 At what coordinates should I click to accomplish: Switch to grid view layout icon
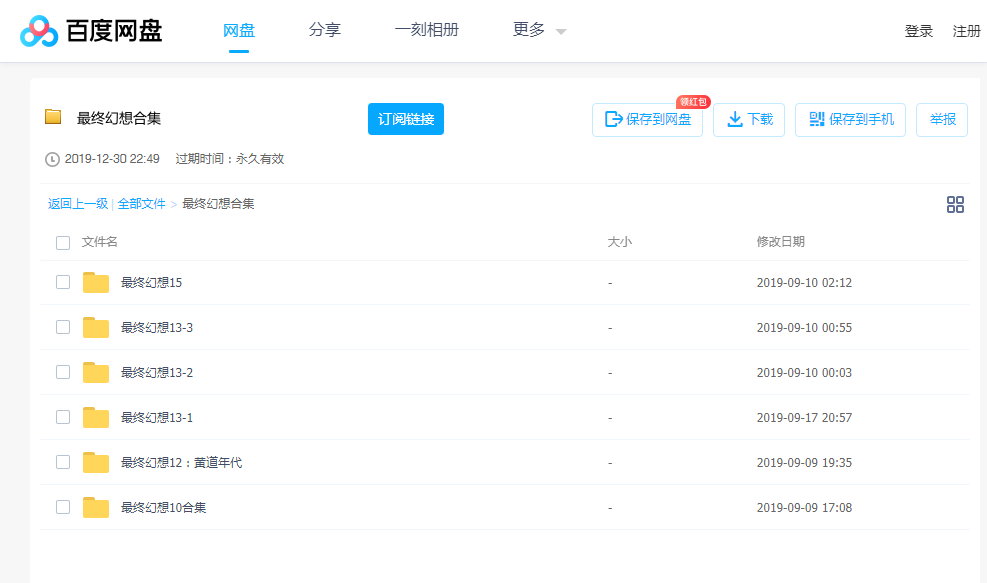coord(955,204)
